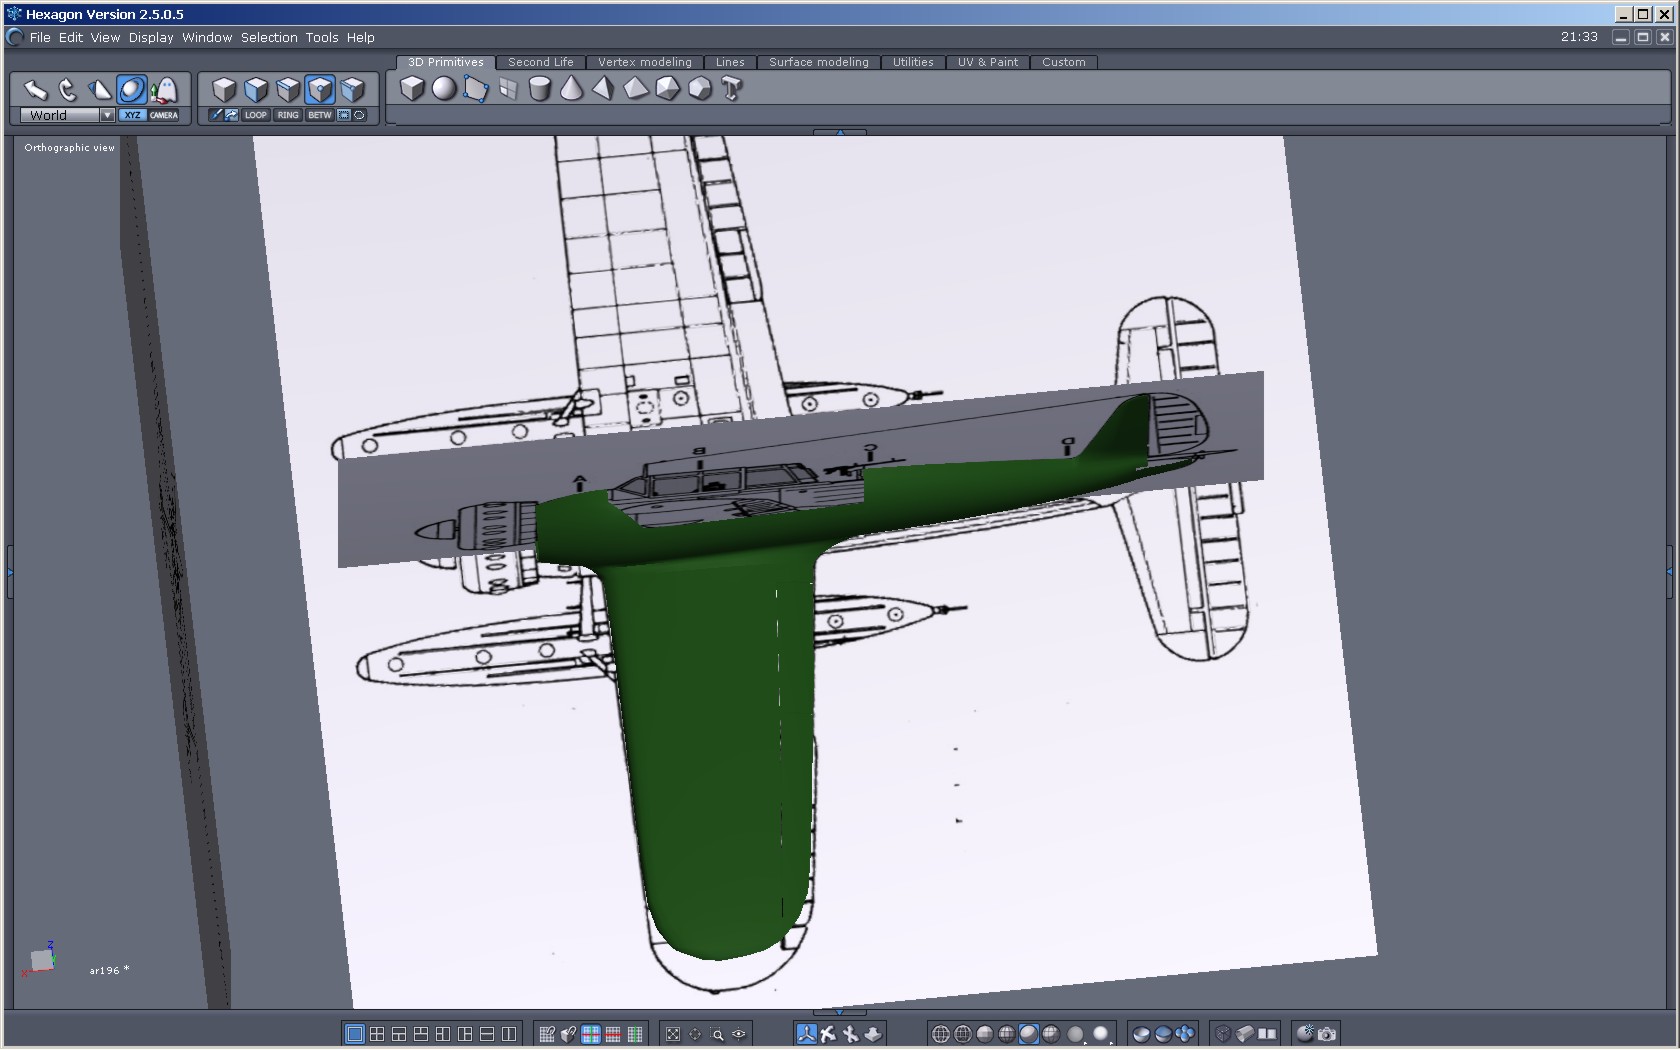Open the Selection menu
The height and width of the screenshot is (1050, 1680).
(269, 37)
